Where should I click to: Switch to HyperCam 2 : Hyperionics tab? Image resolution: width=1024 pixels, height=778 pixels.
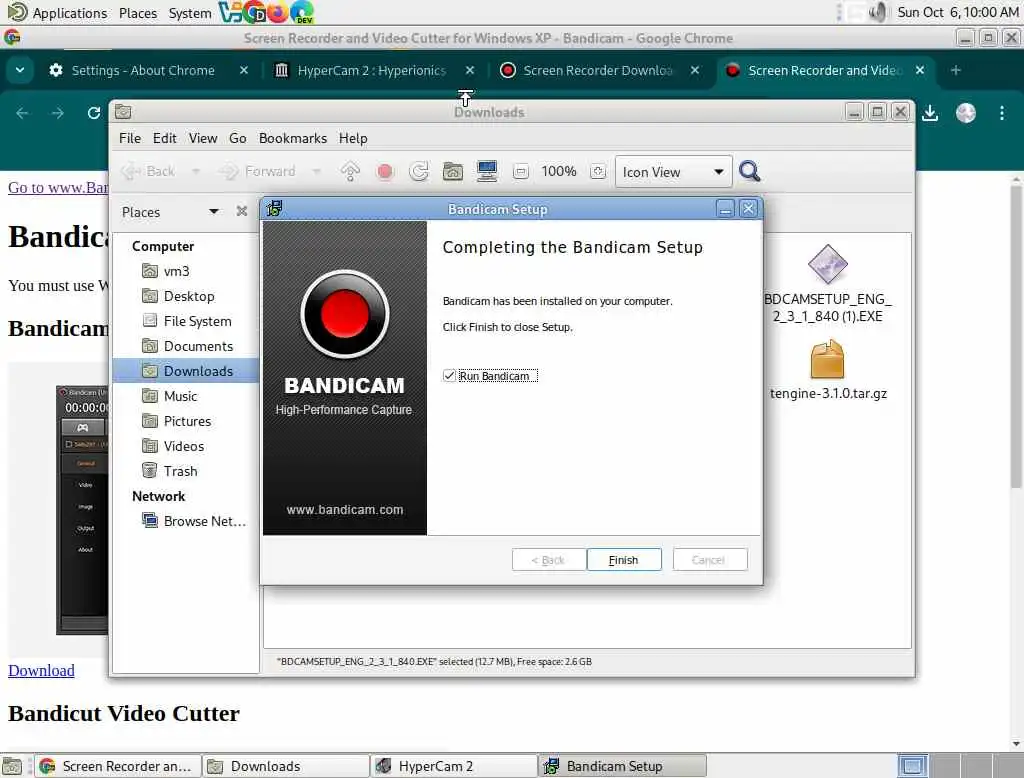point(374,70)
